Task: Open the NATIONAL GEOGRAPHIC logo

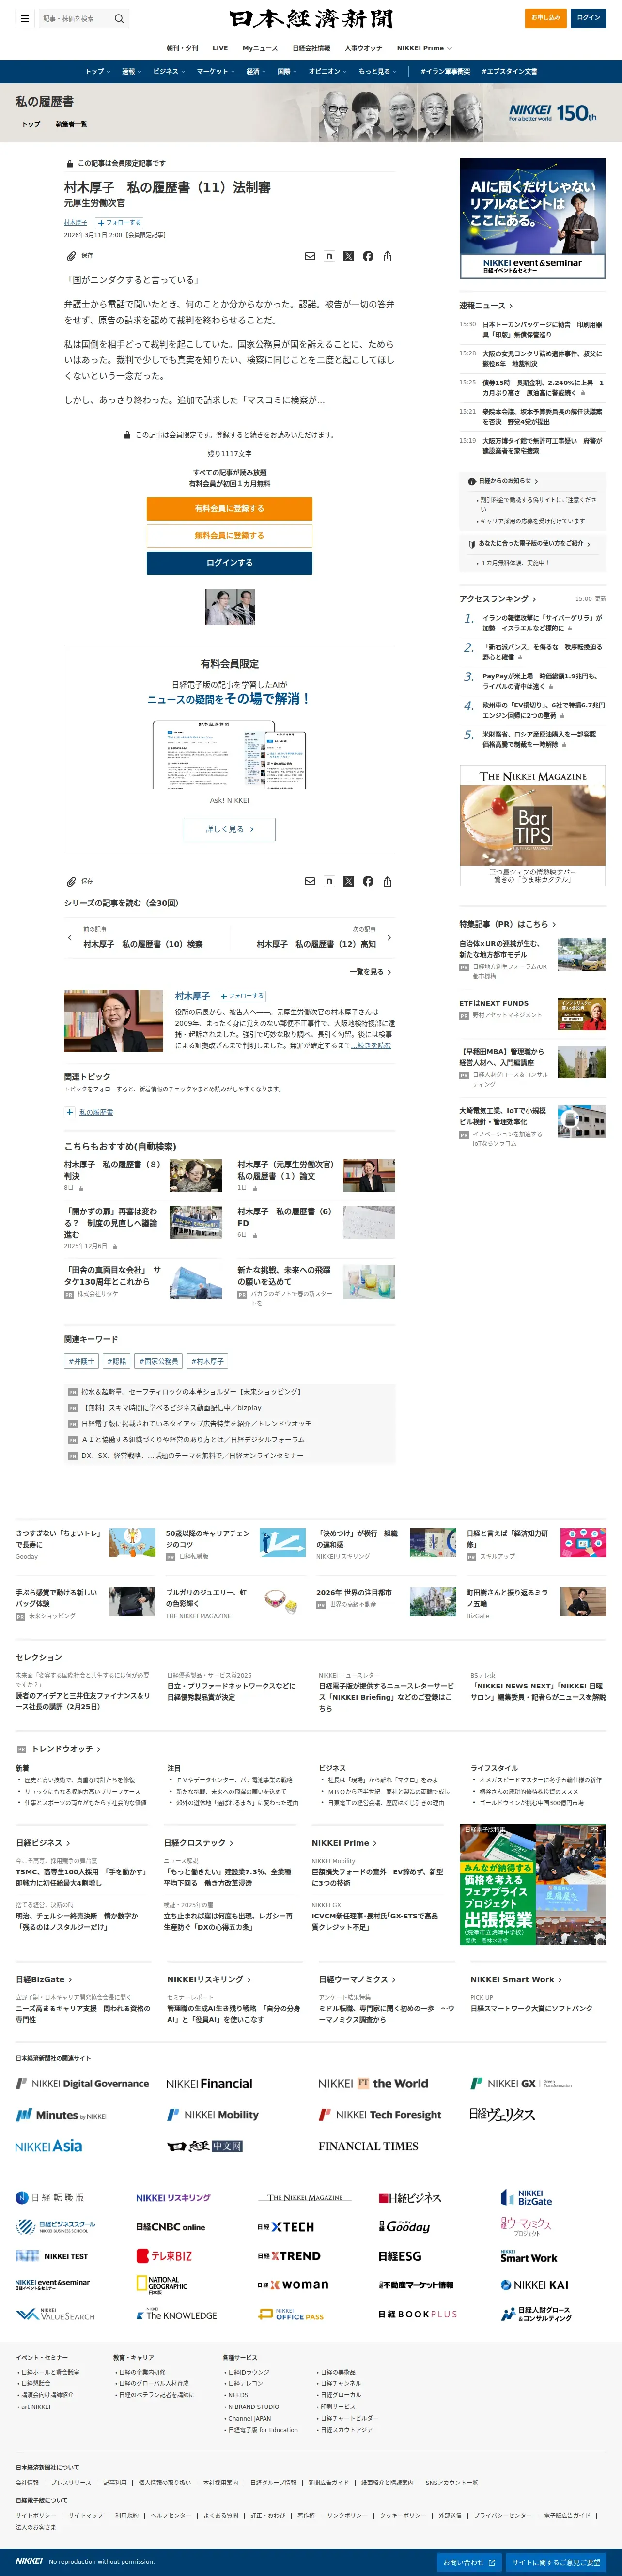Action: [x=162, y=2284]
